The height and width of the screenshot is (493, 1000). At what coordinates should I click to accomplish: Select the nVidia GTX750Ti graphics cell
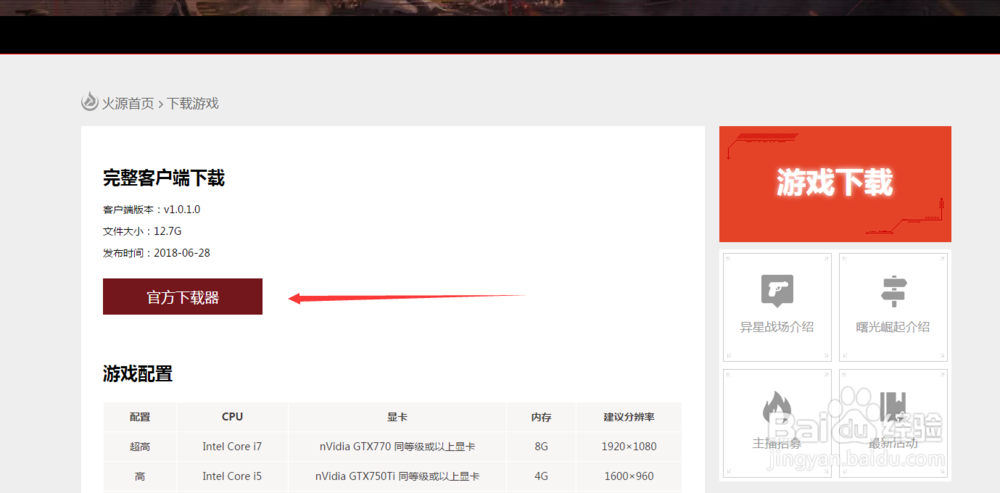point(397,476)
